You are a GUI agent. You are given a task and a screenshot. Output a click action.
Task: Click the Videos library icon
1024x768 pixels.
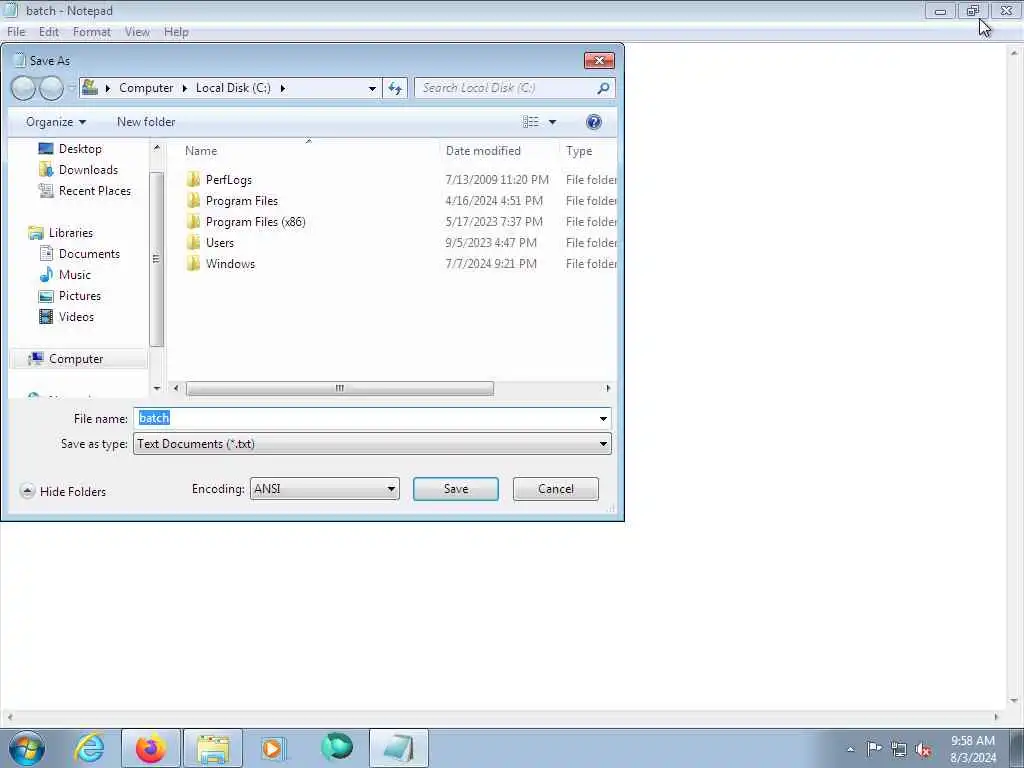pos(46,317)
